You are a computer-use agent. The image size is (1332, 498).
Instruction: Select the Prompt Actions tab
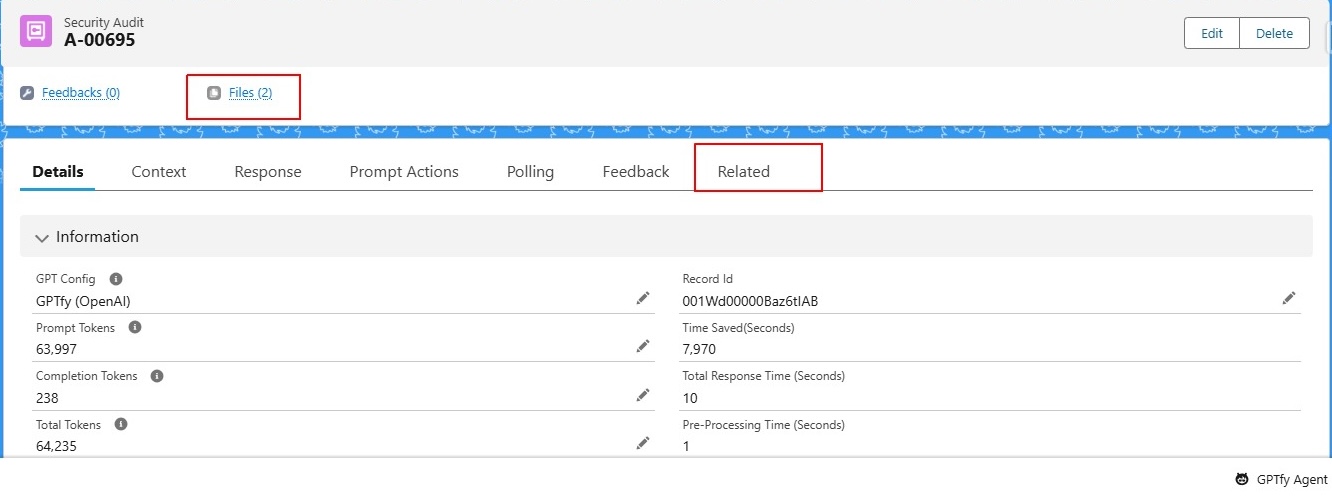pos(404,172)
